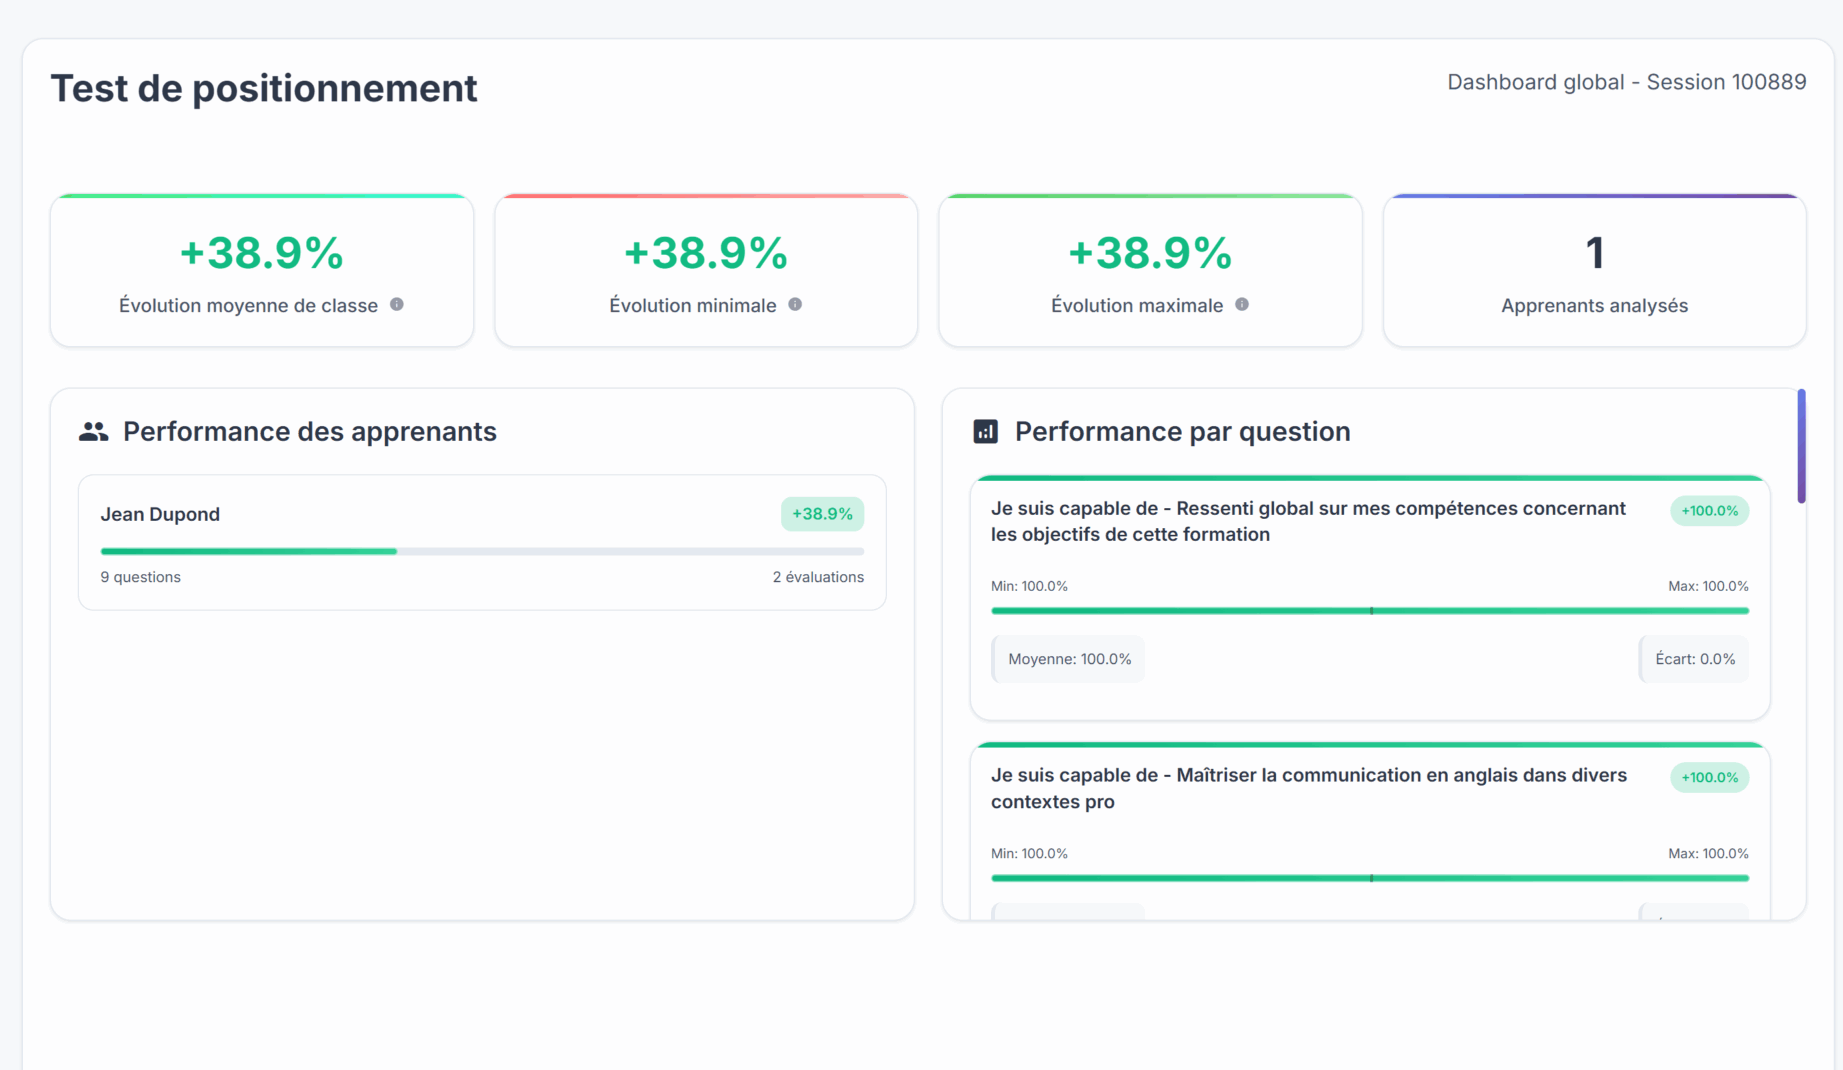Image resolution: width=1843 pixels, height=1070 pixels.
Task: Click the chart icon beside Performance par question
Action: [986, 432]
